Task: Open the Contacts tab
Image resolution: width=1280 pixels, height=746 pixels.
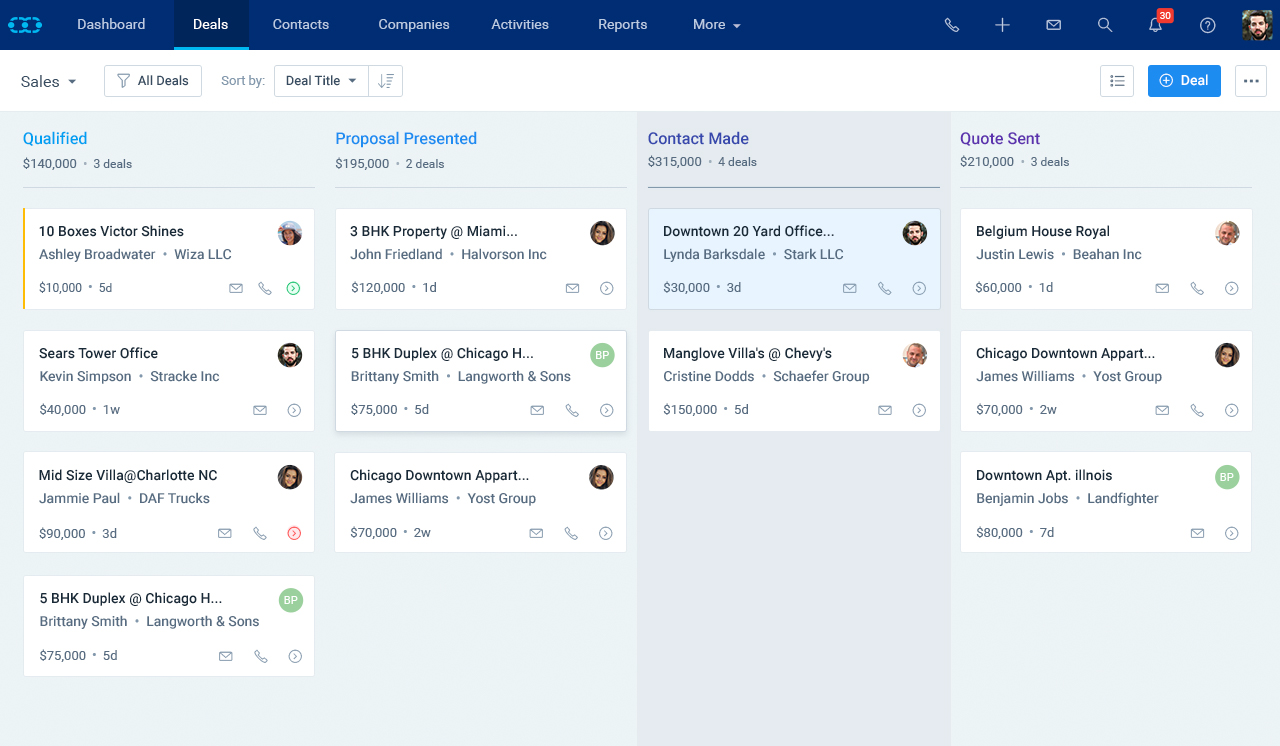Action: click(x=301, y=25)
